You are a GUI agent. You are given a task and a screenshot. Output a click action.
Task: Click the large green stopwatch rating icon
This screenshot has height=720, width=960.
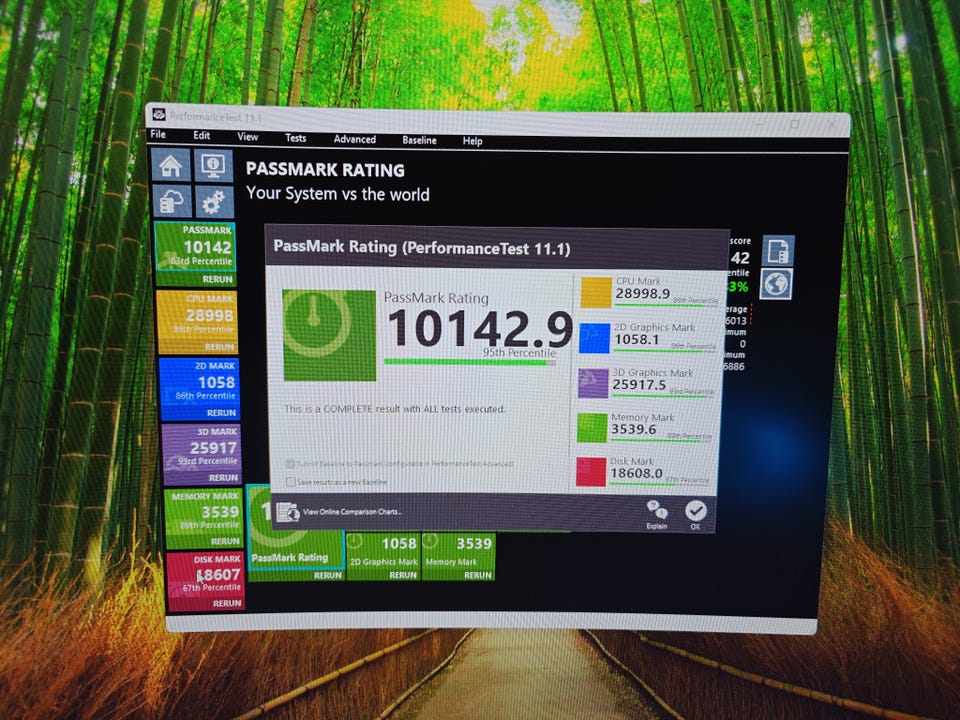click(329, 336)
